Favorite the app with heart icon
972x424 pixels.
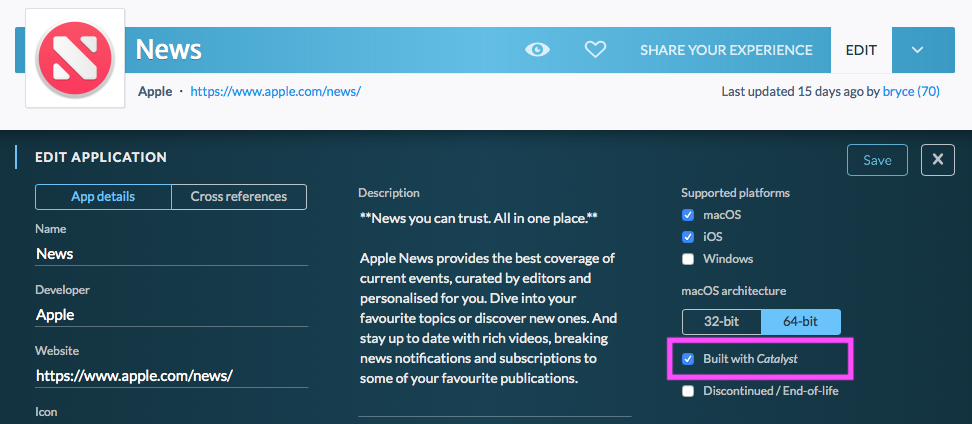[x=595, y=50]
